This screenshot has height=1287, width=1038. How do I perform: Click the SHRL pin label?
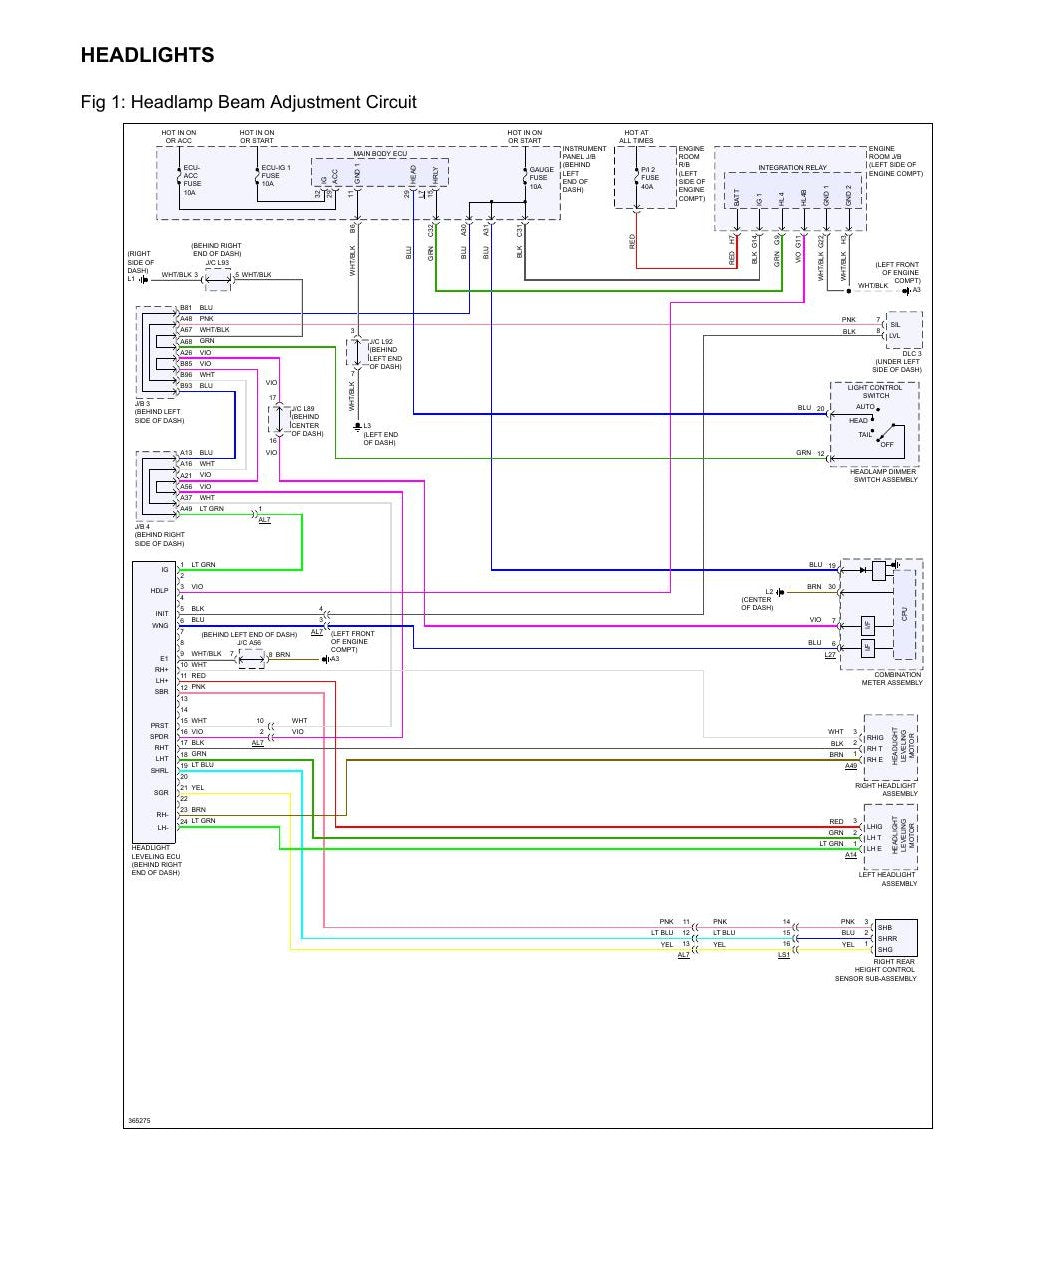160,771
